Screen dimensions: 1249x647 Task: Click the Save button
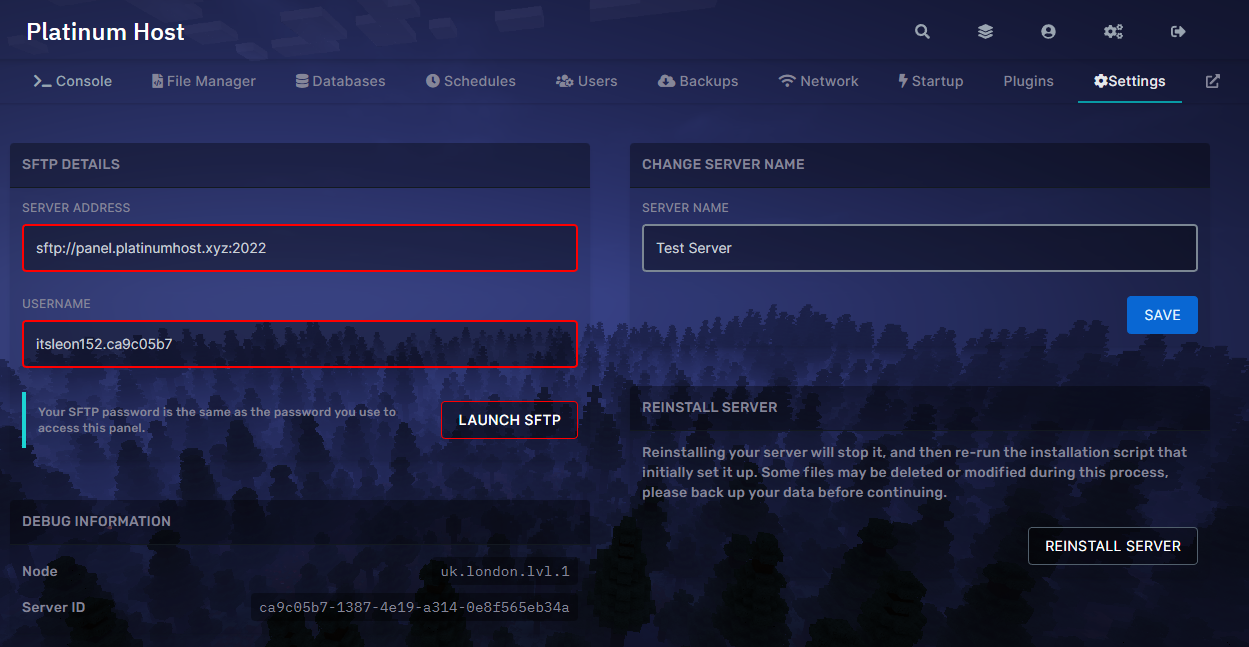click(1162, 315)
